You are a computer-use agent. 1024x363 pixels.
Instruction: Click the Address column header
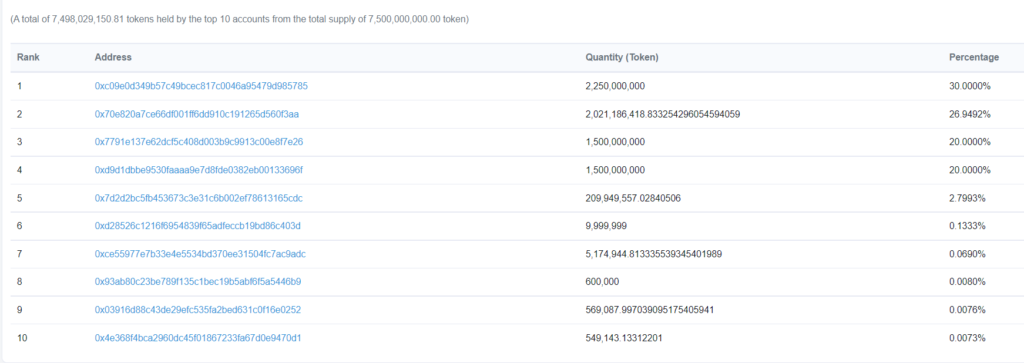113,57
